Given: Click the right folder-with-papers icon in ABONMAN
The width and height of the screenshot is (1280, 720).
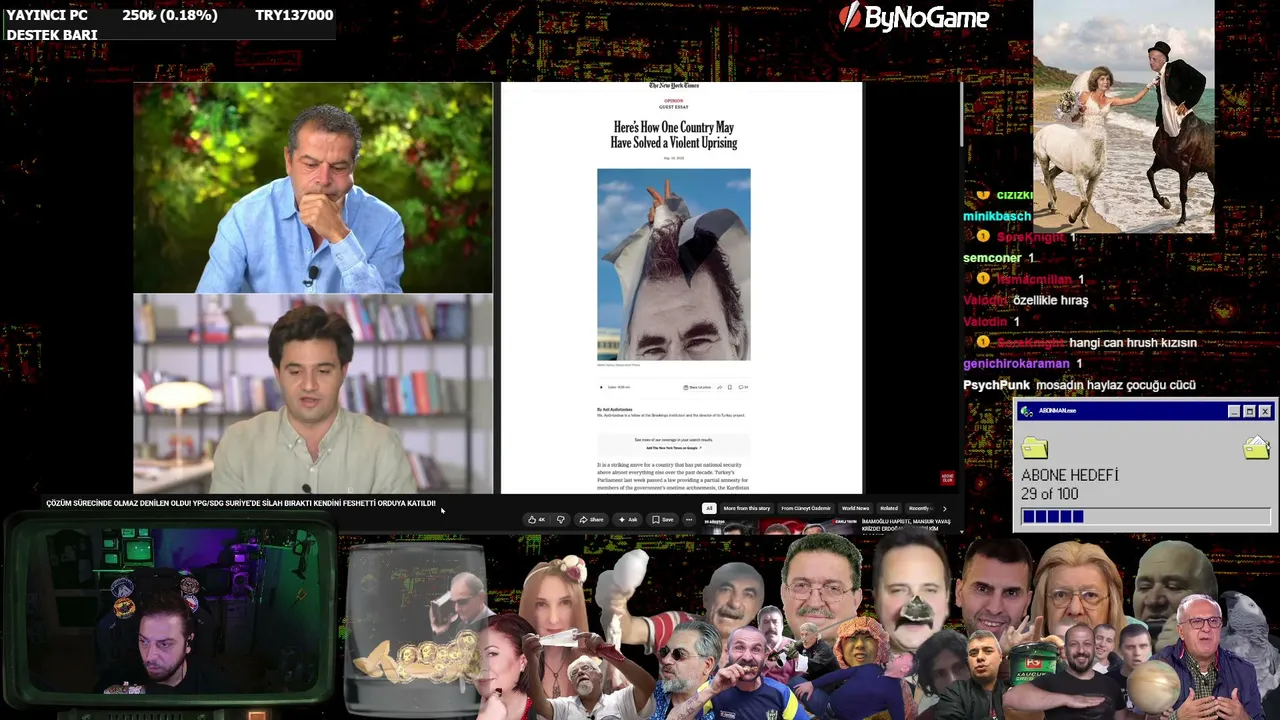Looking at the screenshot, I should click(1256, 446).
